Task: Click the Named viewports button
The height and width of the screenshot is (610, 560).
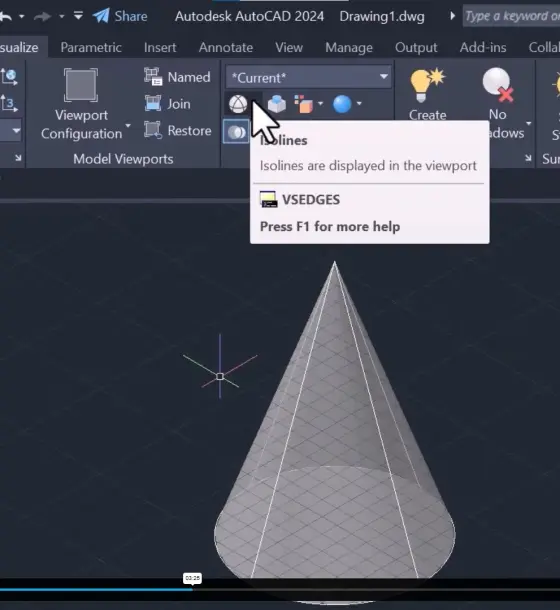Action: coord(177,77)
